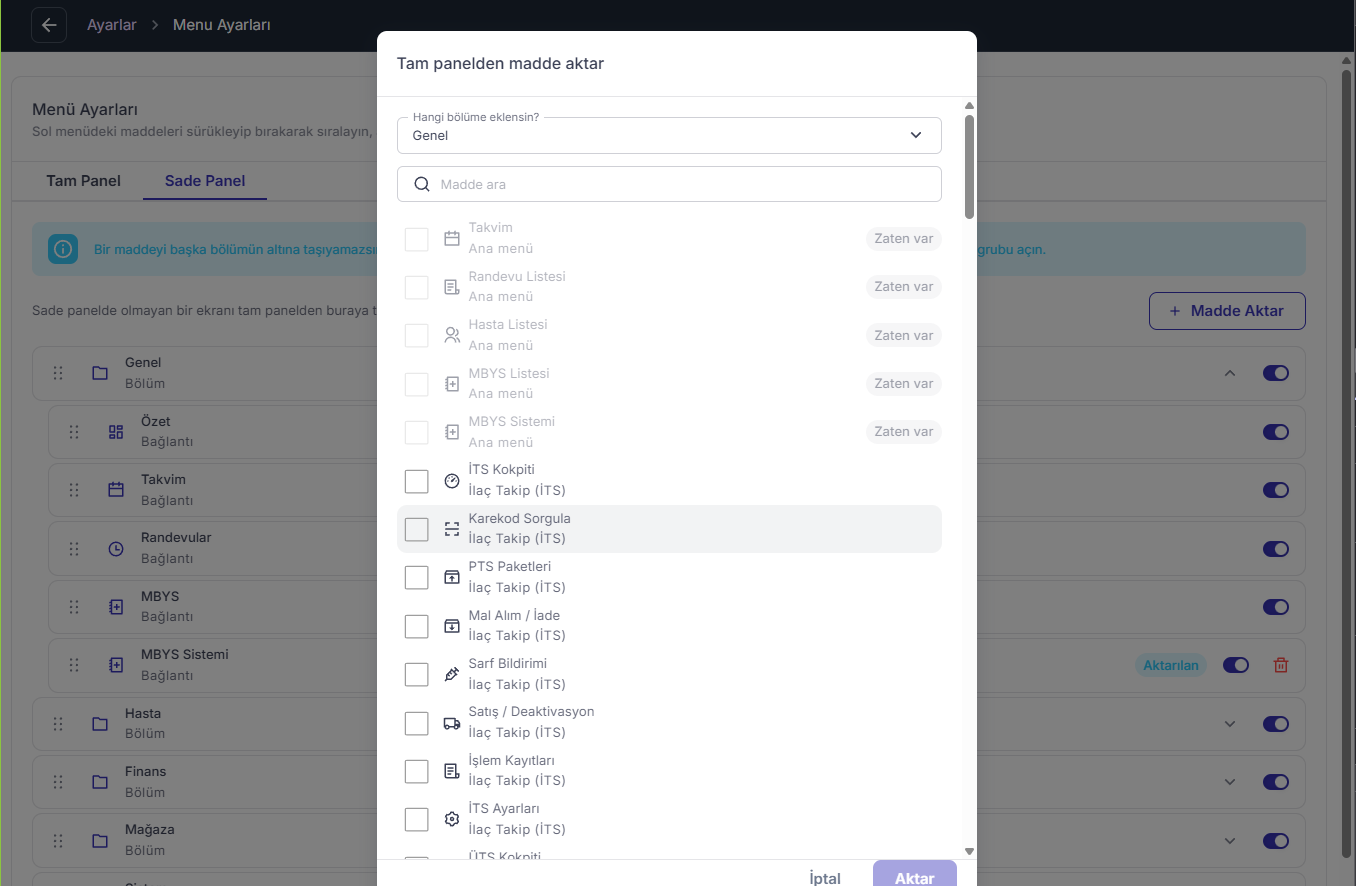The width and height of the screenshot is (1356, 886).
Task: Click the Randevular clock icon
Action: point(116,549)
